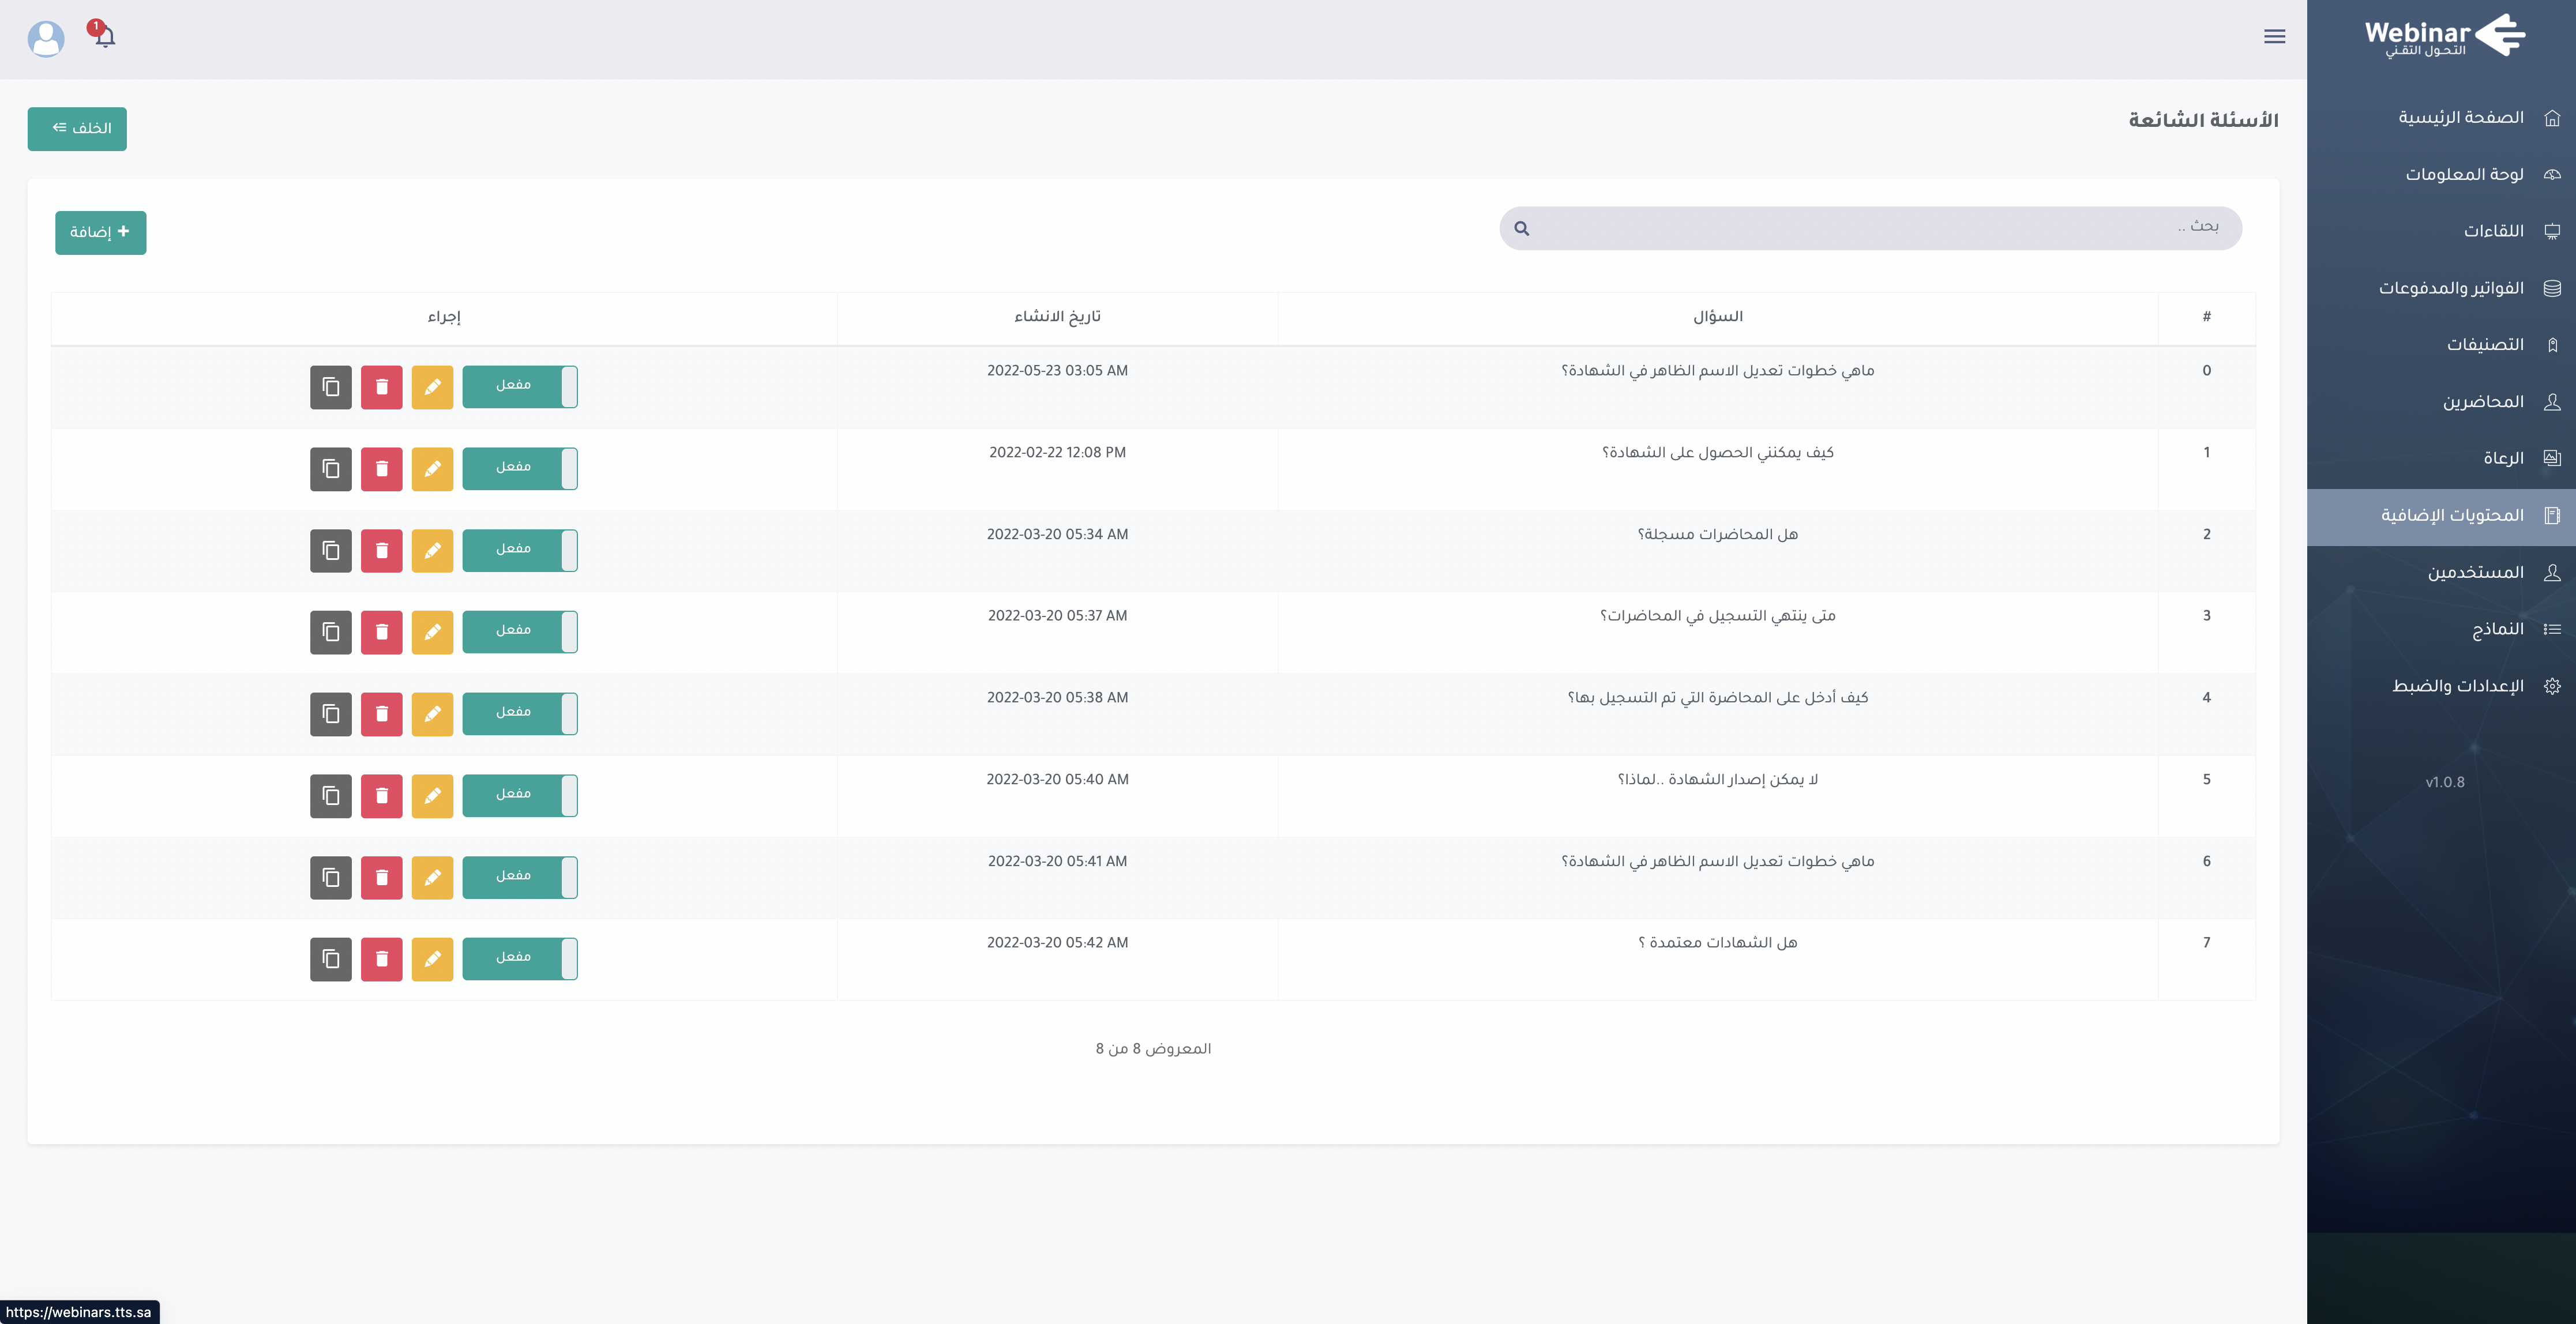Open النماذج in the sidebar
Screen dimensions: 2576x1324
coord(2441,629)
